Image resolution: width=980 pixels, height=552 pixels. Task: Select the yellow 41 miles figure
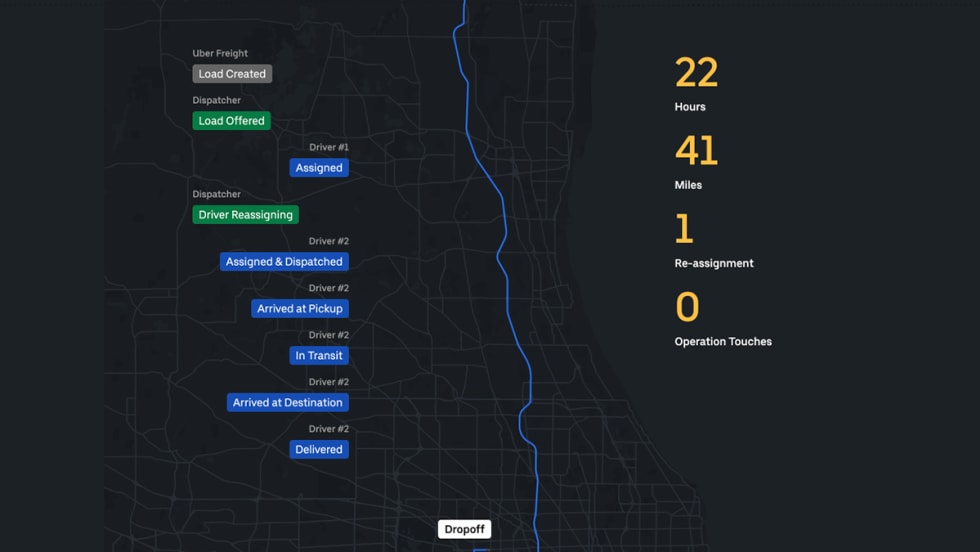[696, 151]
